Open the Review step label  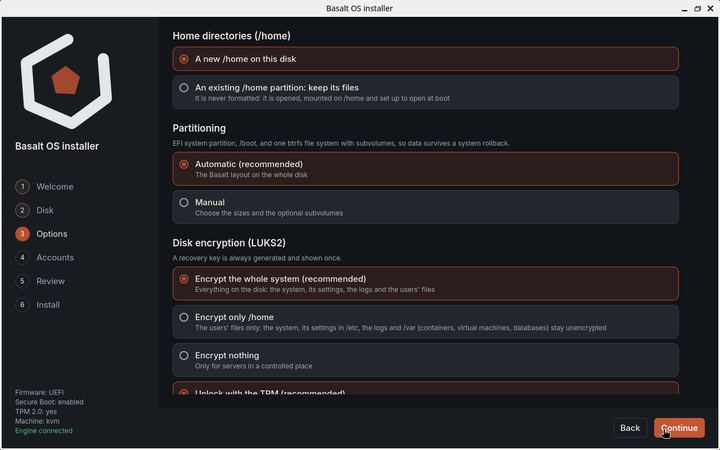51,281
